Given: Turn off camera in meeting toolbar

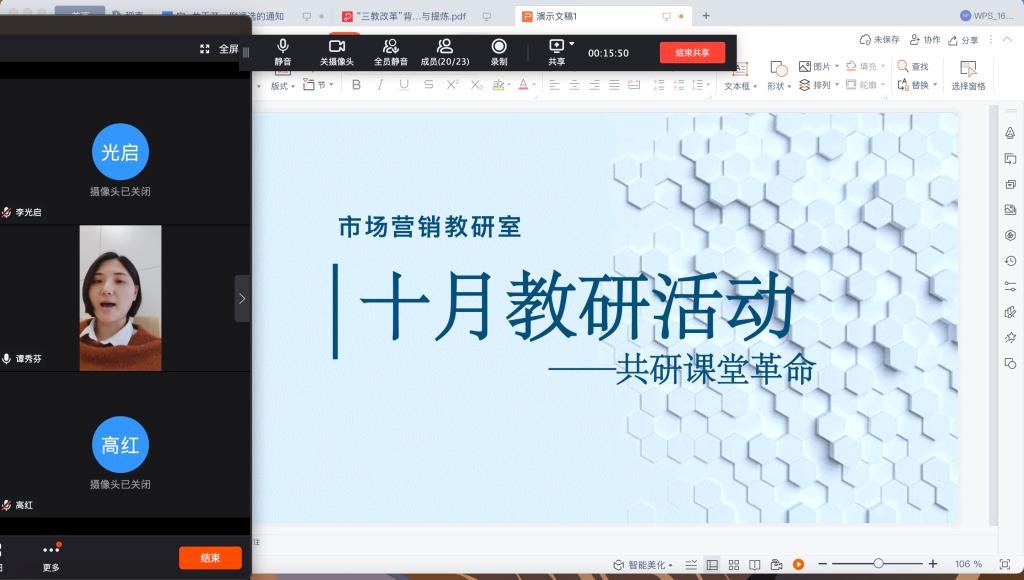Looking at the screenshot, I should point(337,52).
